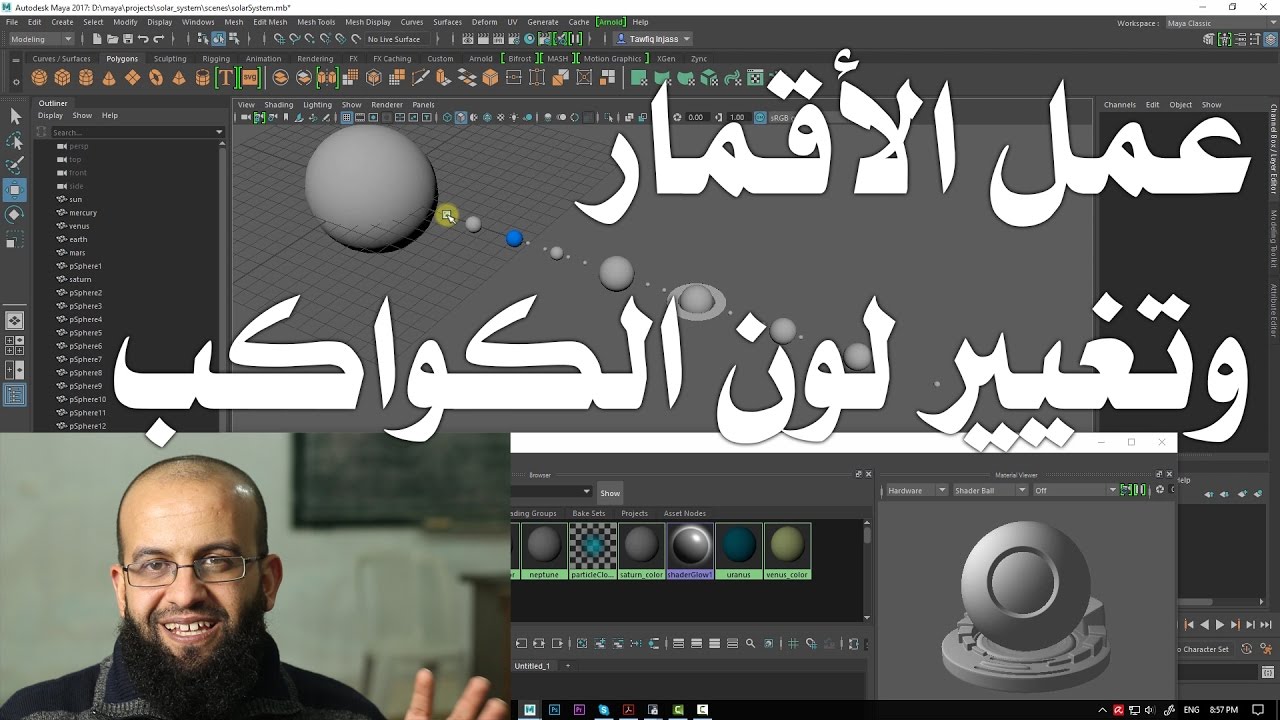This screenshot has width=1280, height=720.
Task: Open the Channels menu in Channel Box
Action: [1120, 104]
